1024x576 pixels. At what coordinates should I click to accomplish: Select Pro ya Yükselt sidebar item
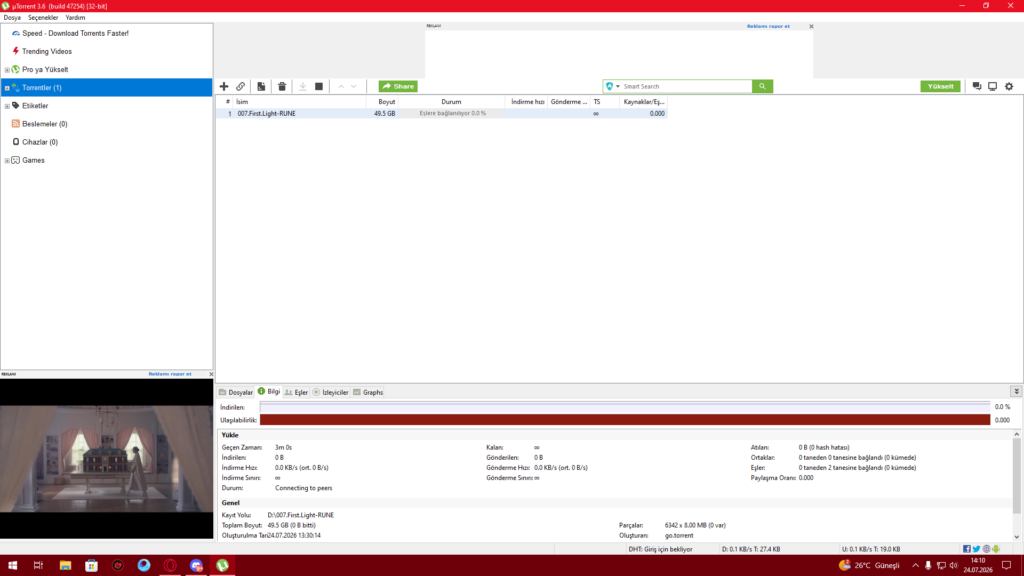(45, 69)
